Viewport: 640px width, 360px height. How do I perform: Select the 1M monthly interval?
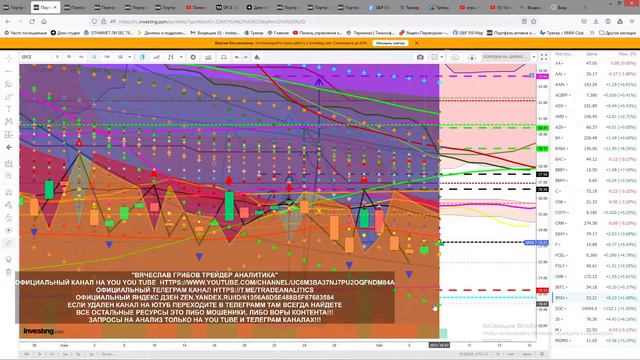point(120,57)
